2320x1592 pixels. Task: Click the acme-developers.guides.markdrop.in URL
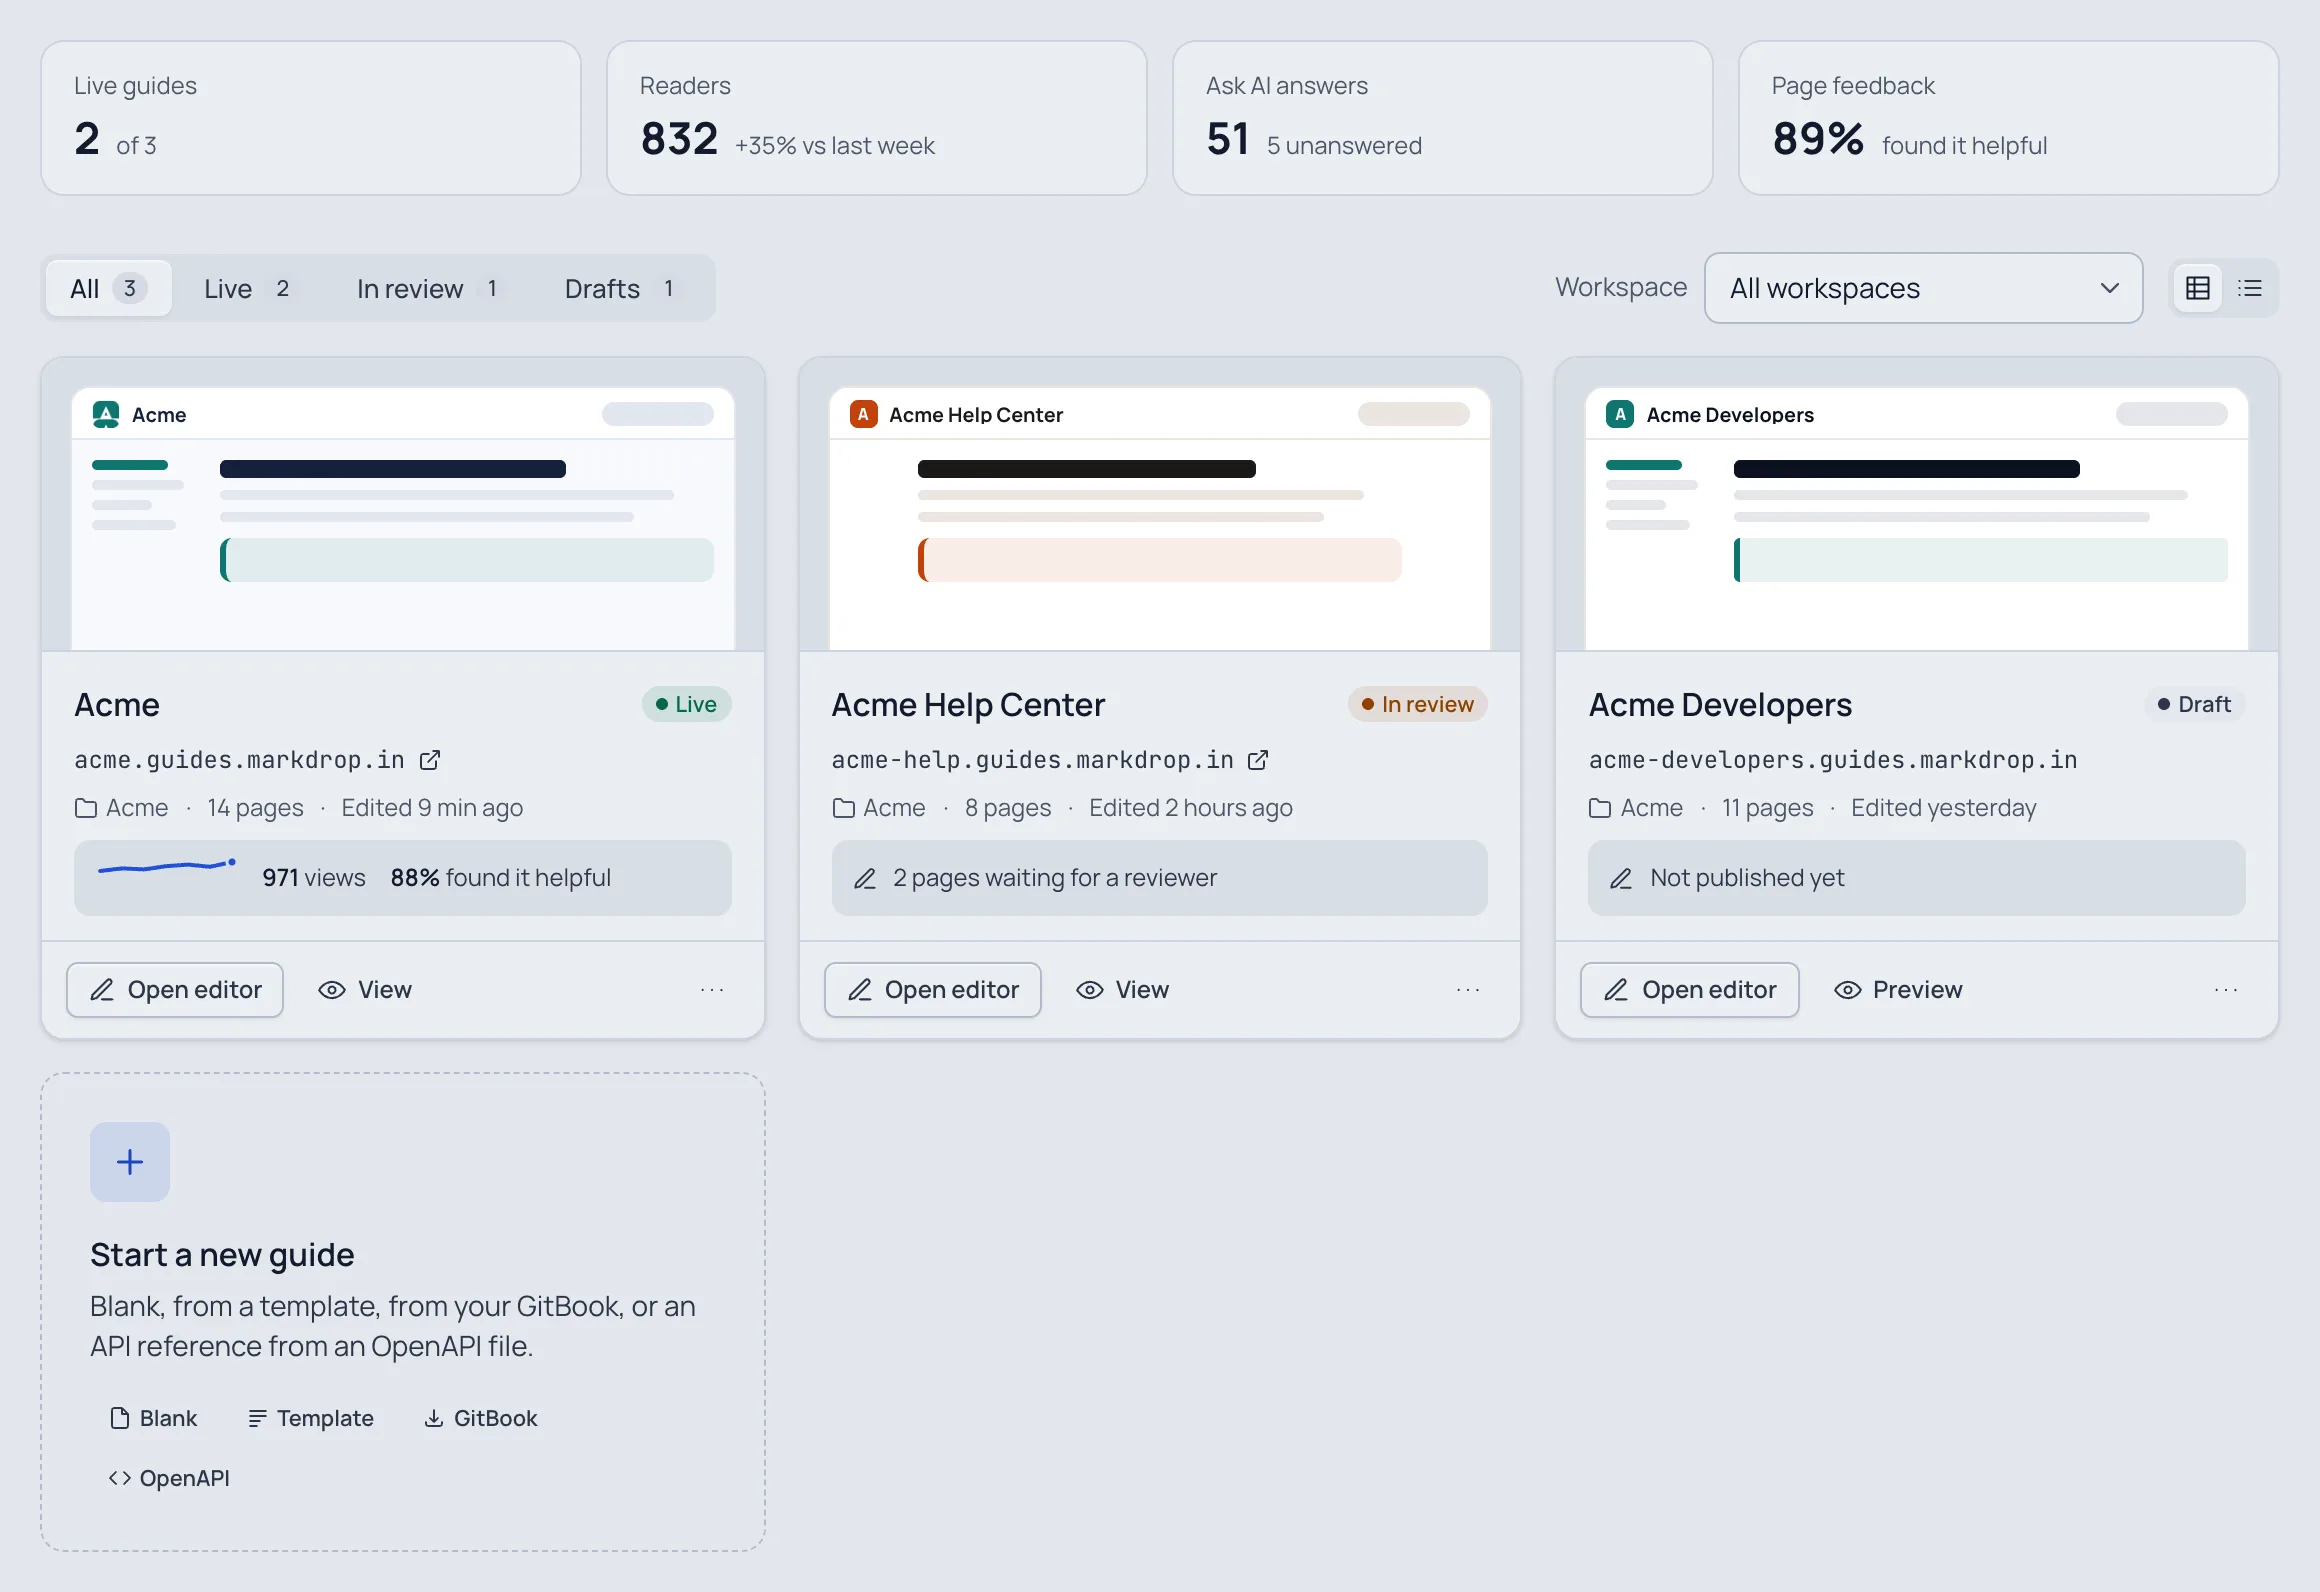coord(1833,760)
